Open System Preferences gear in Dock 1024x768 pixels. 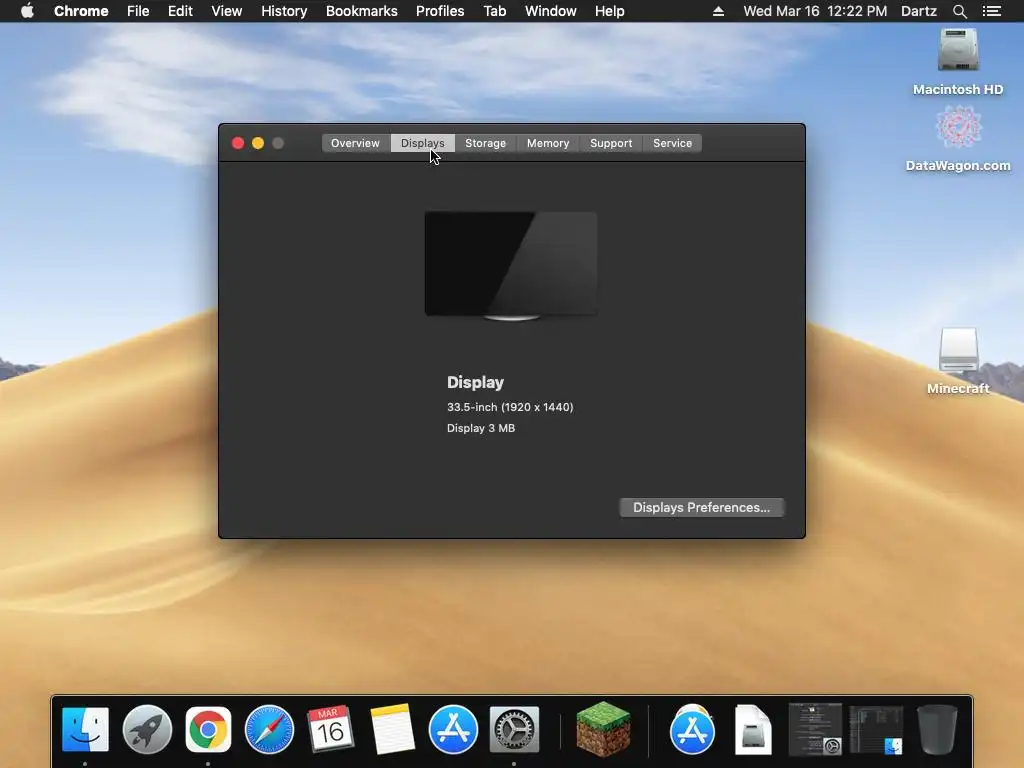point(515,729)
